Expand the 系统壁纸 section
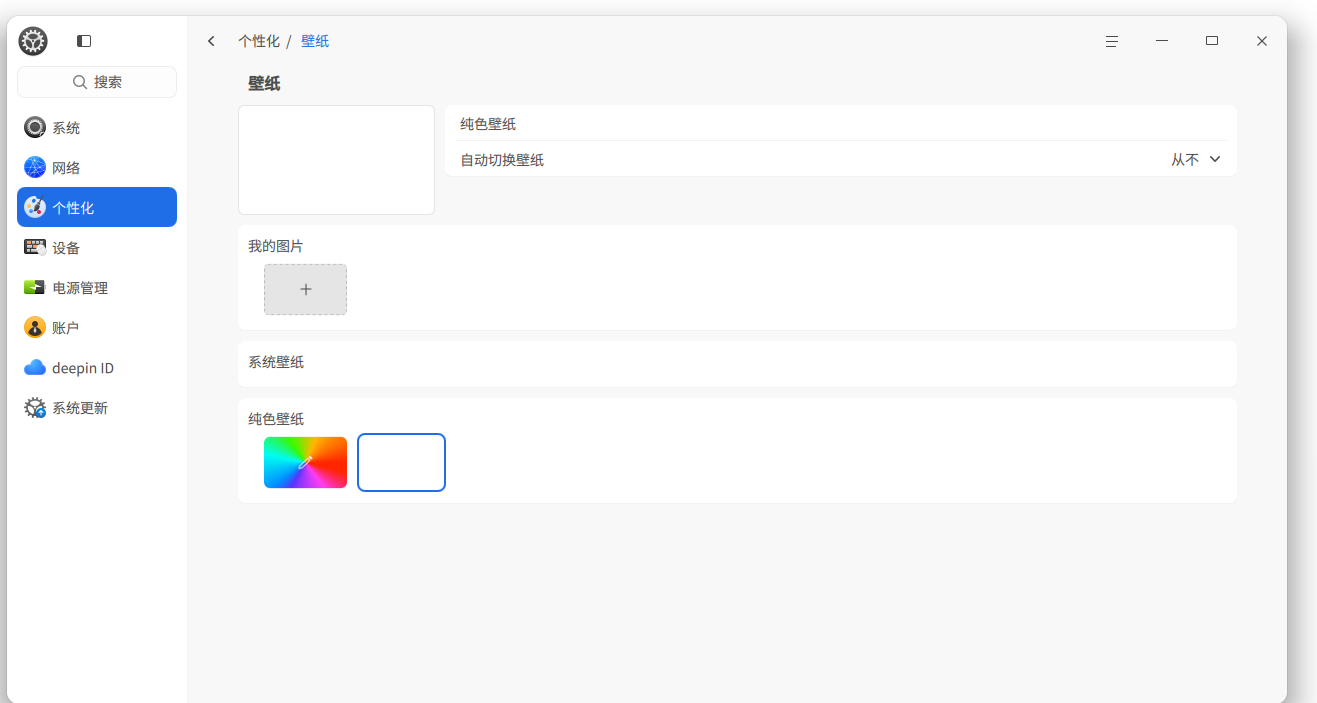 [737, 363]
